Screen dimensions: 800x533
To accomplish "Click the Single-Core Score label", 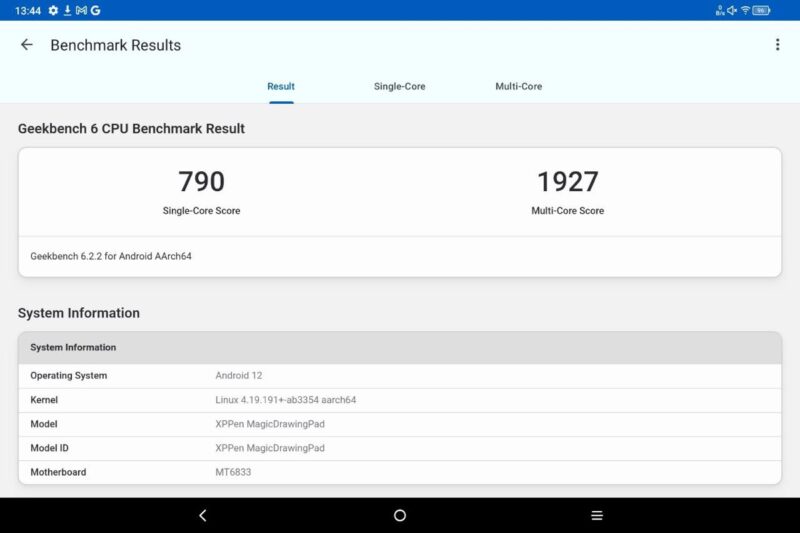I will (202, 211).
